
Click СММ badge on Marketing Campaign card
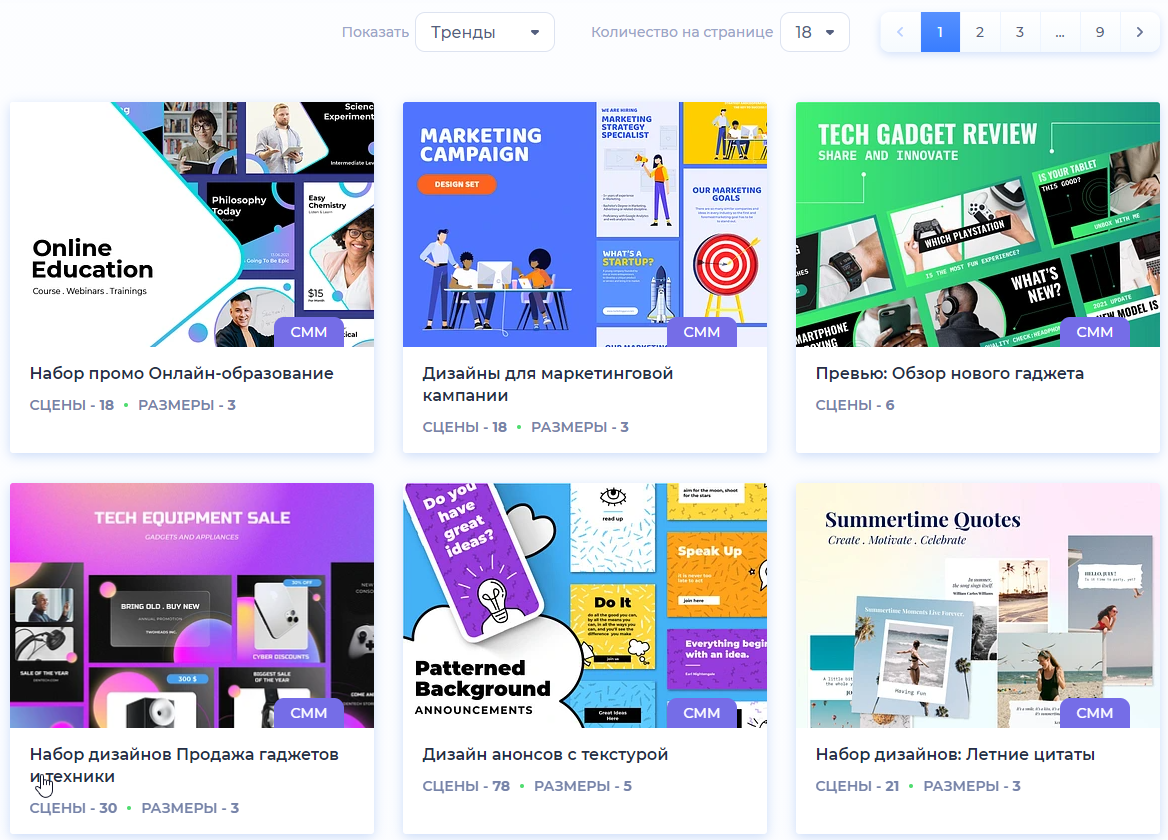click(x=702, y=332)
